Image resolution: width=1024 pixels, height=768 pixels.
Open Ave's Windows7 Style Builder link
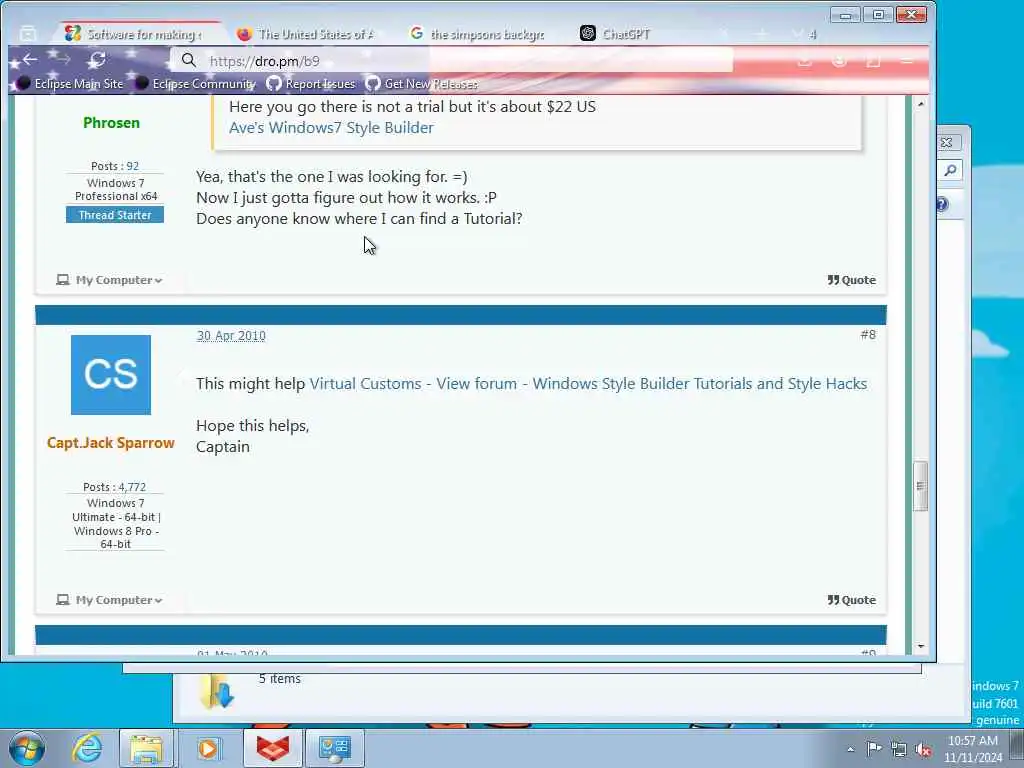point(331,127)
